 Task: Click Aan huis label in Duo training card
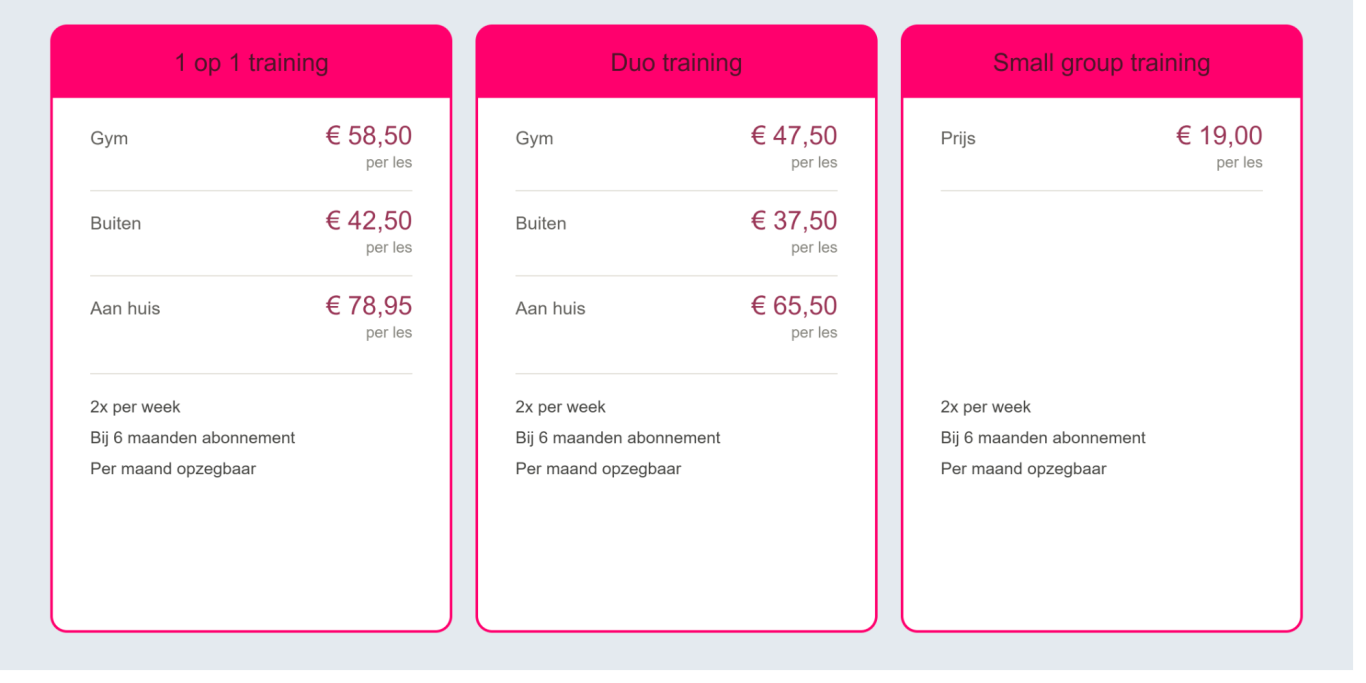point(550,309)
